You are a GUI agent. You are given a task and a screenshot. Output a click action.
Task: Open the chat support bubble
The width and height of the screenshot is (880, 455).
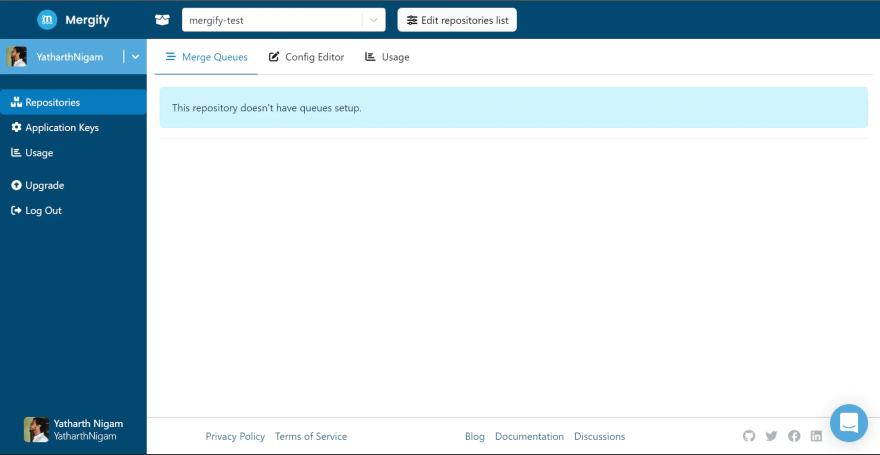(849, 423)
